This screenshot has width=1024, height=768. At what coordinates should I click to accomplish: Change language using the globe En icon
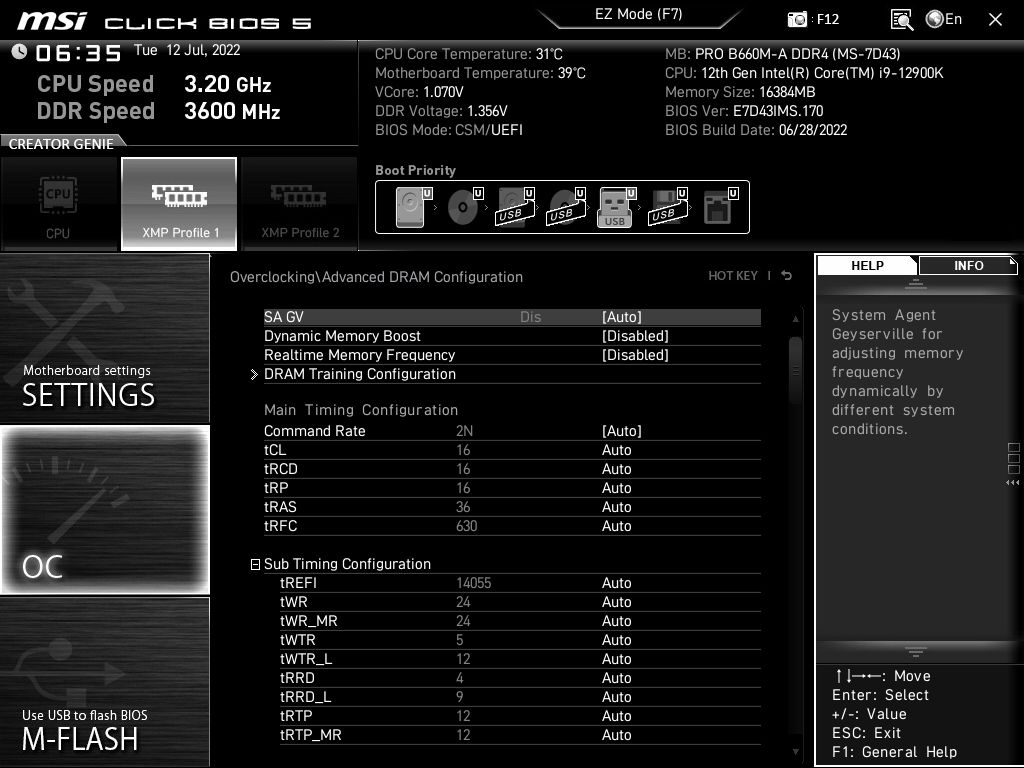(944, 19)
